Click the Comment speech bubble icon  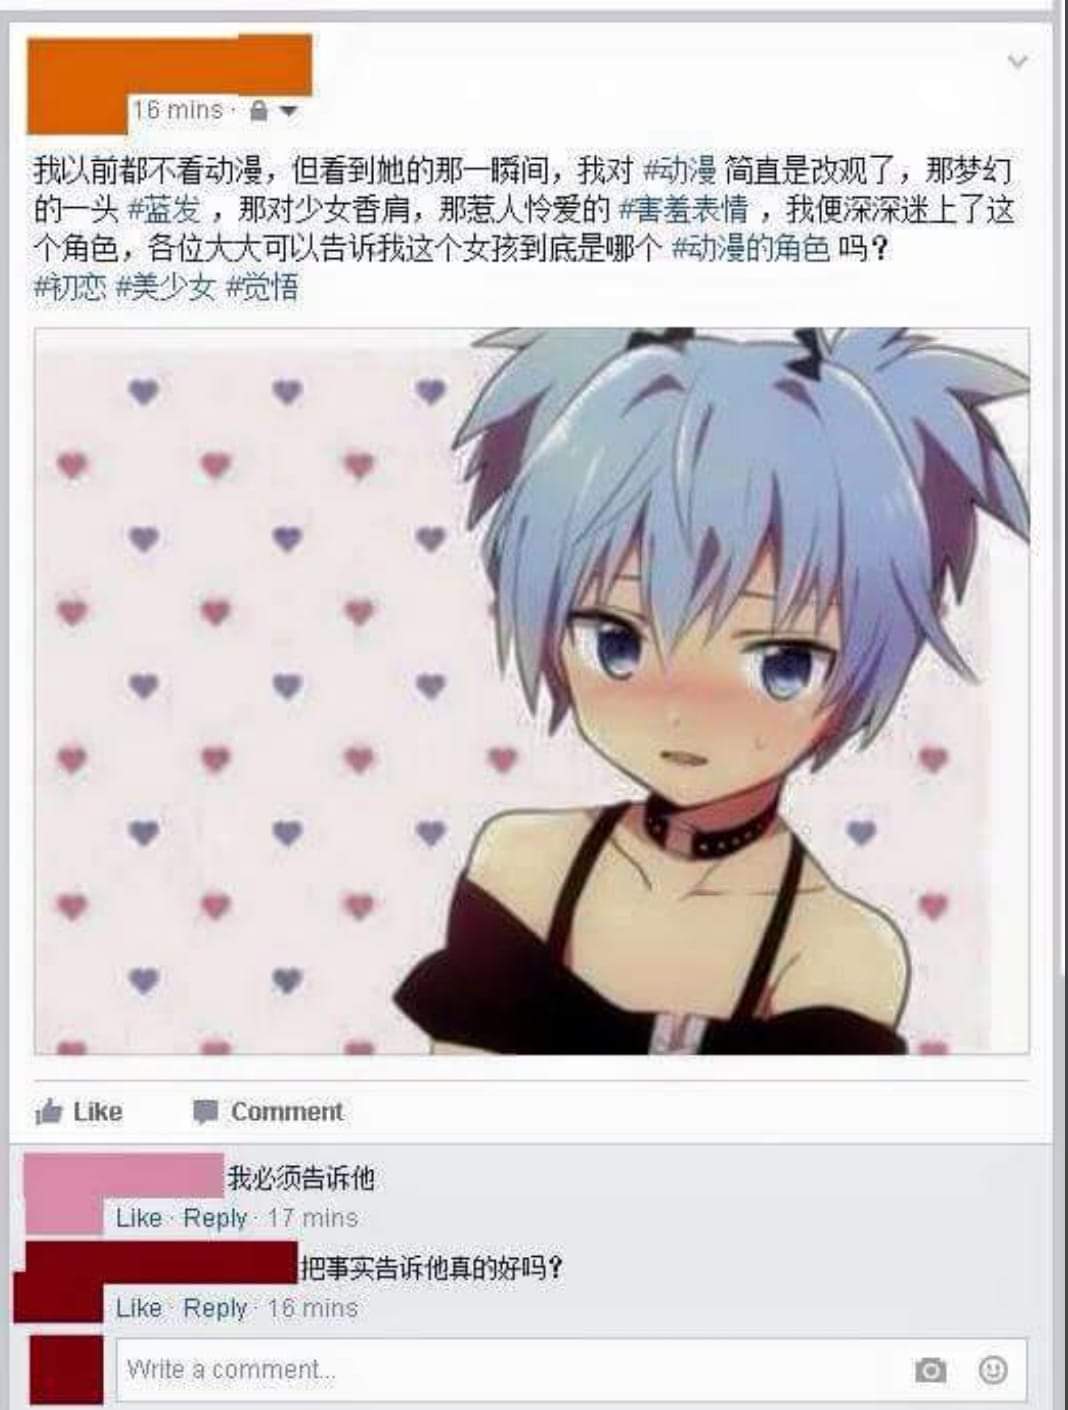tap(205, 1112)
